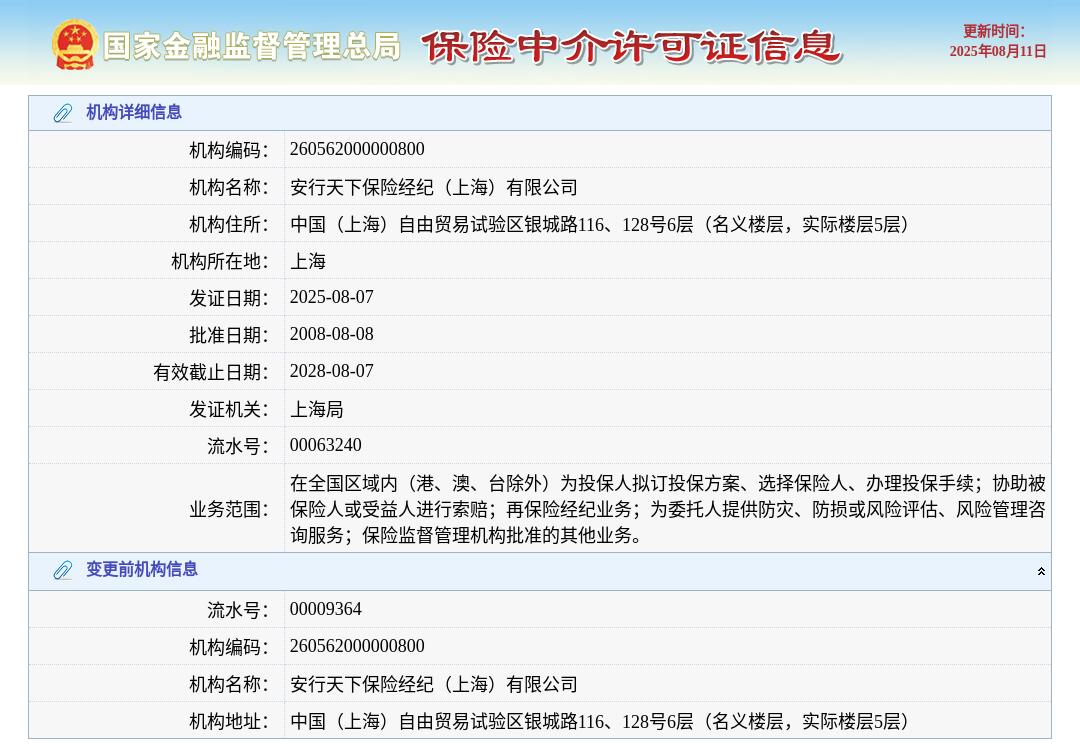The height and width of the screenshot is (753, 1080).
Task: Click the 机构住所 label
Action: tap(229, 225)
